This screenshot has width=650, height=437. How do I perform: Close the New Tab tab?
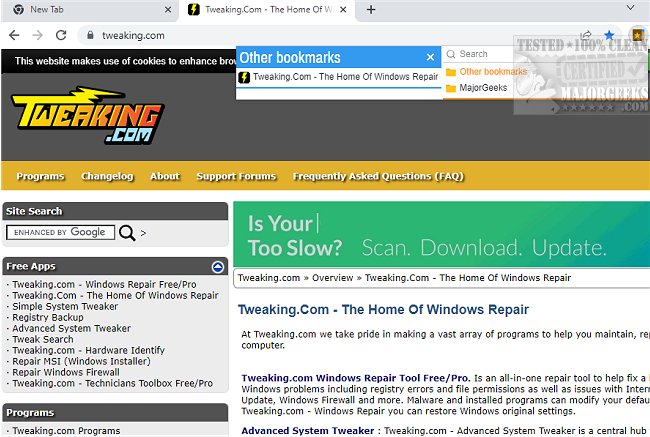click(x=168, y=10)
